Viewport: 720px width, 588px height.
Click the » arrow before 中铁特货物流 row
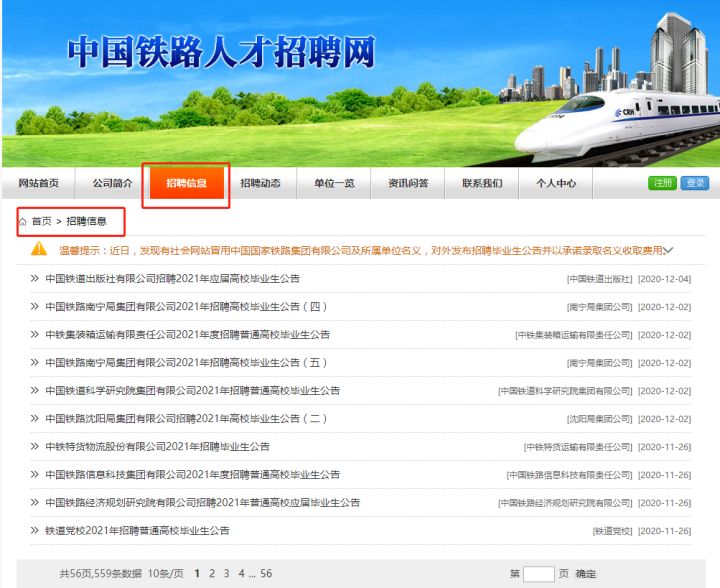point(34,446)
